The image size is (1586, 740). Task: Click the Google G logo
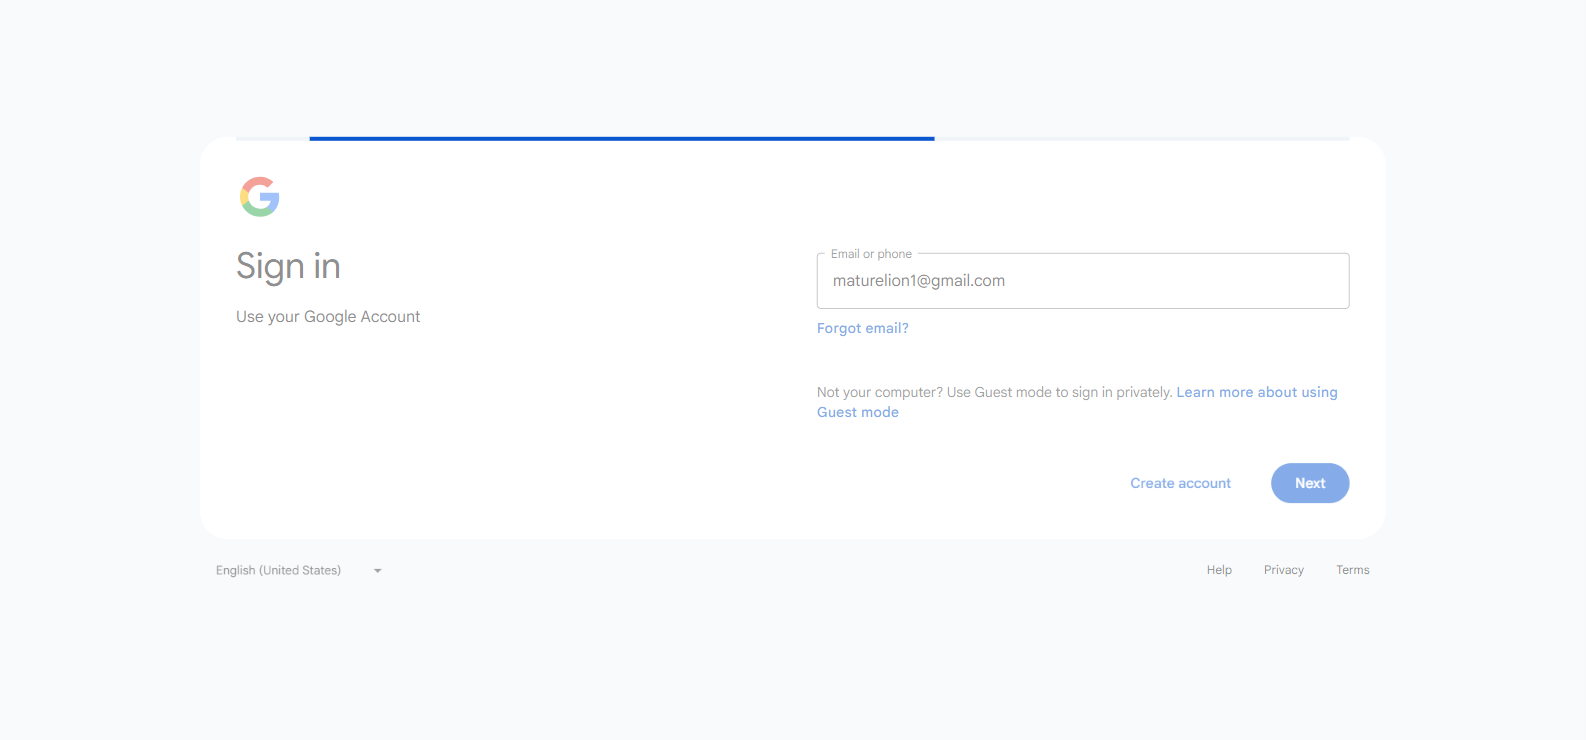tap(260, 197)
